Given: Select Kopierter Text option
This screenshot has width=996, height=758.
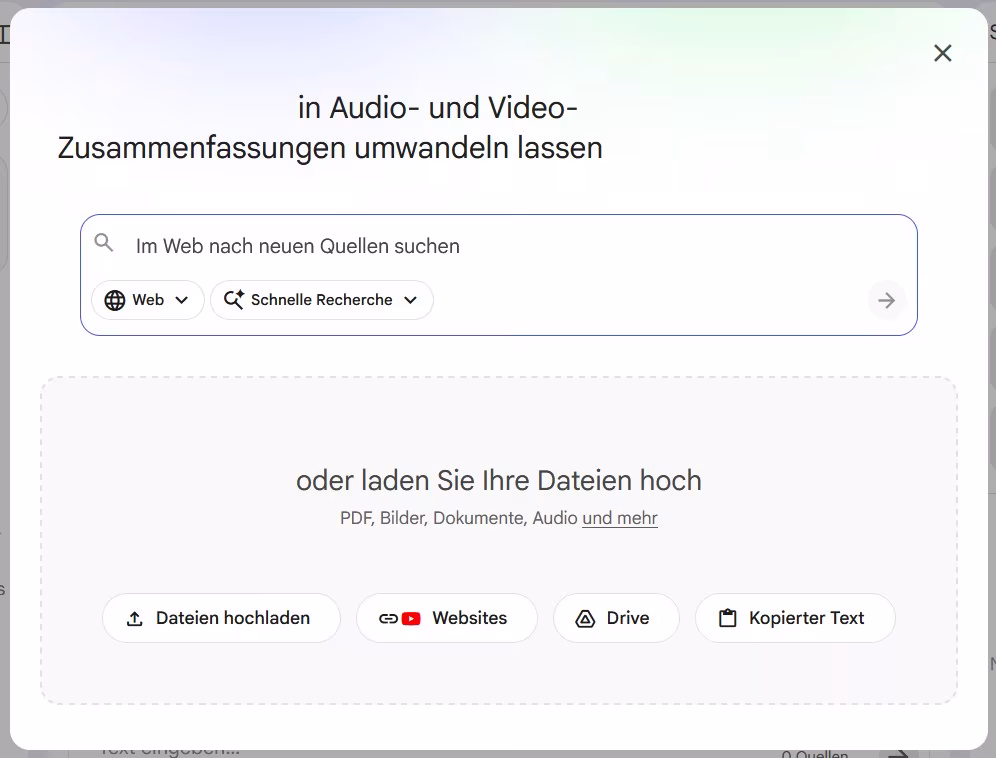Looking at the screenshot, I should (795, 618).
